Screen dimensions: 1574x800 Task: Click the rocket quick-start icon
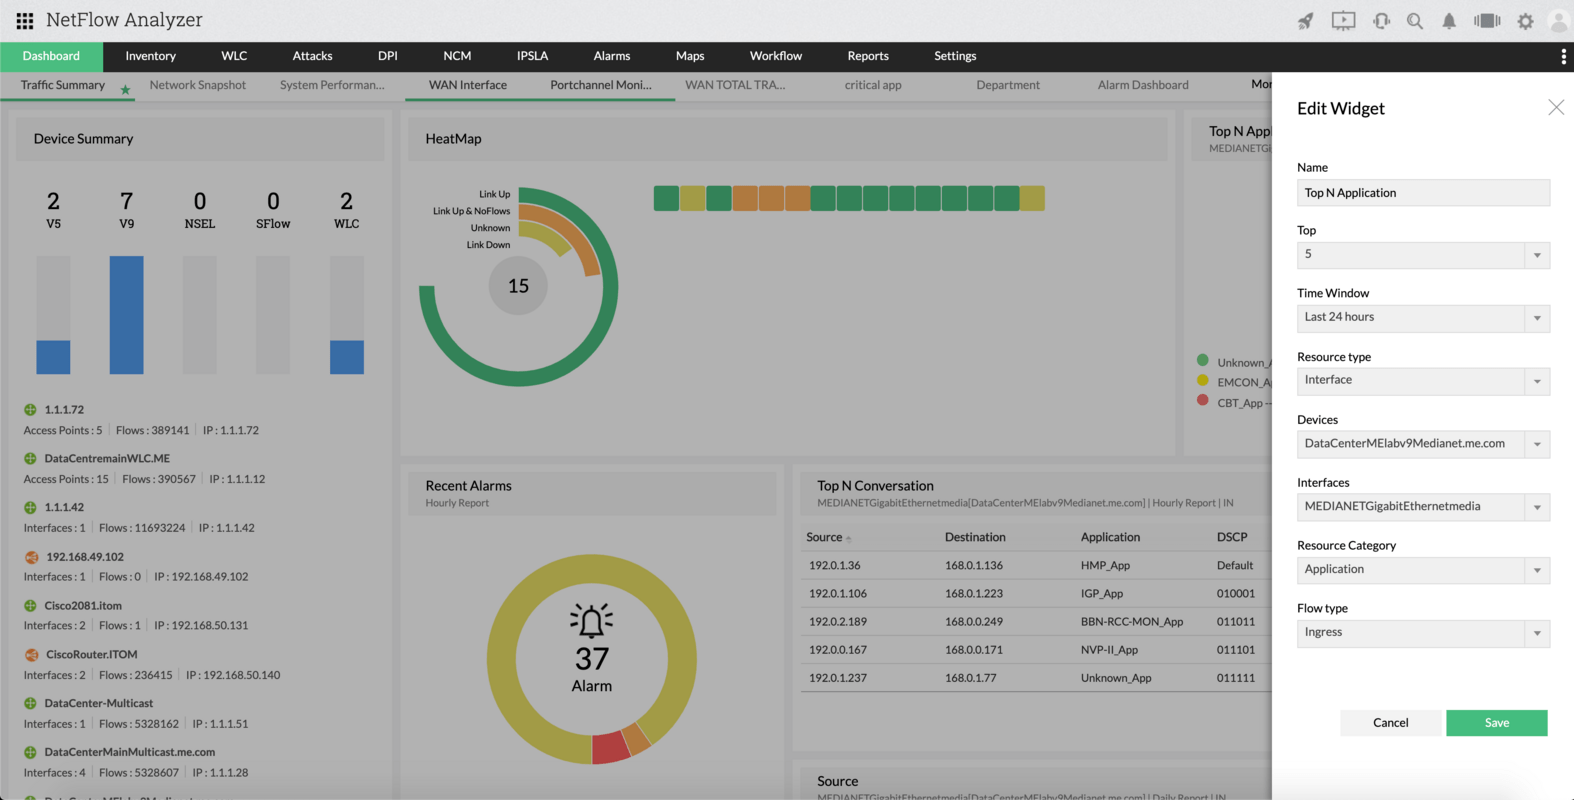click(1305, 20)
